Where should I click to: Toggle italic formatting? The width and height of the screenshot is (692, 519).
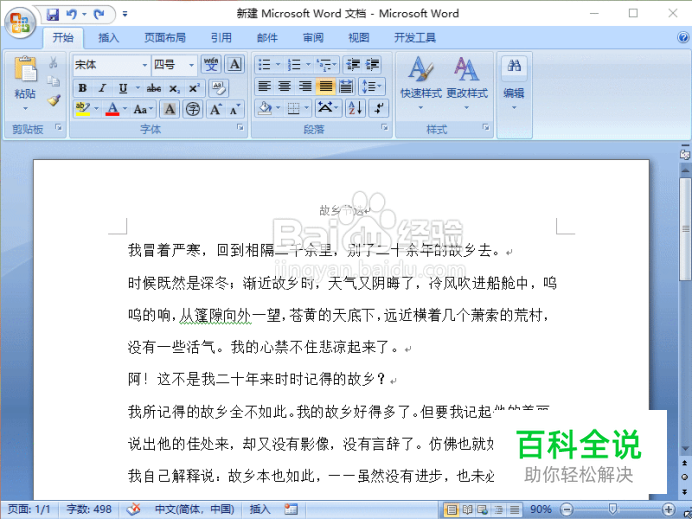click(x=102, y=88)
